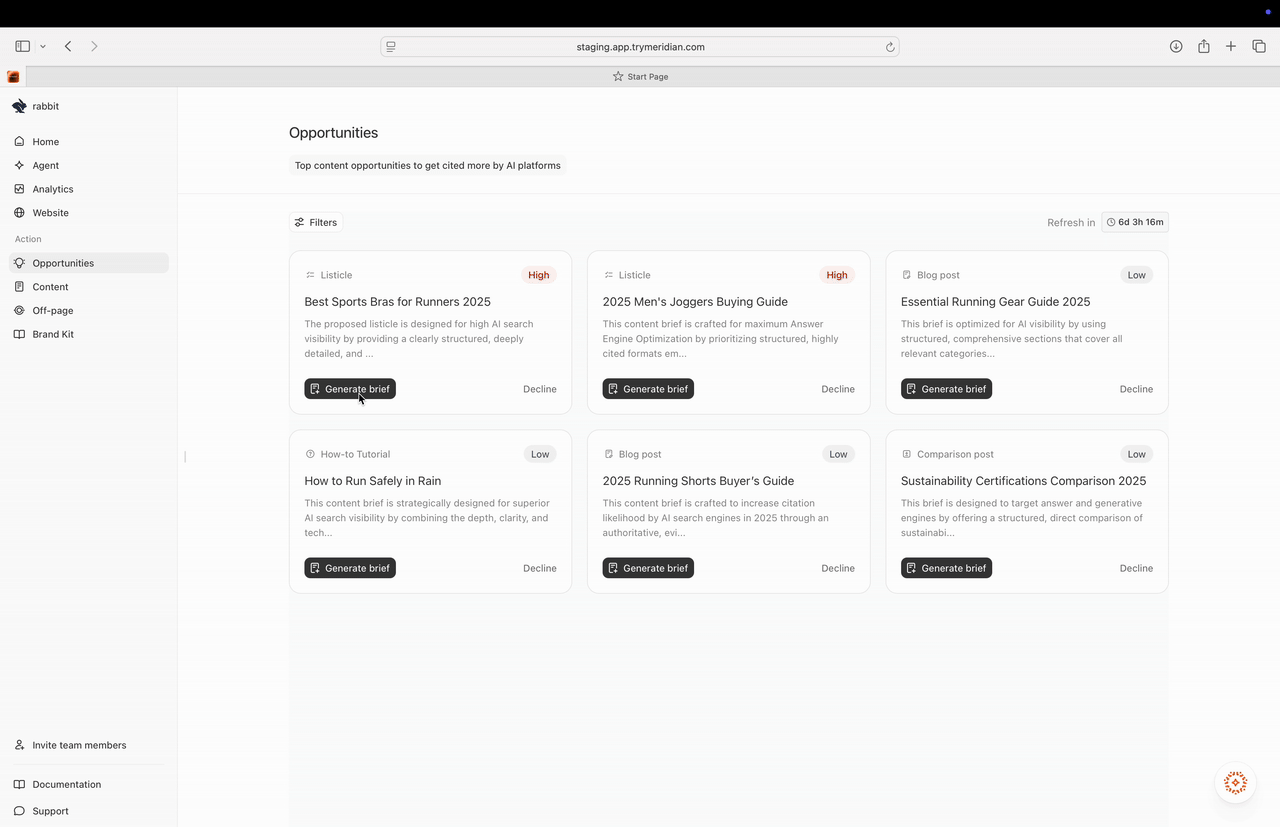This screenshot has height=827, width=1280.
Task: Open Off-page in the sidebar
Action: pyautogui.click(x=88, y=311)
